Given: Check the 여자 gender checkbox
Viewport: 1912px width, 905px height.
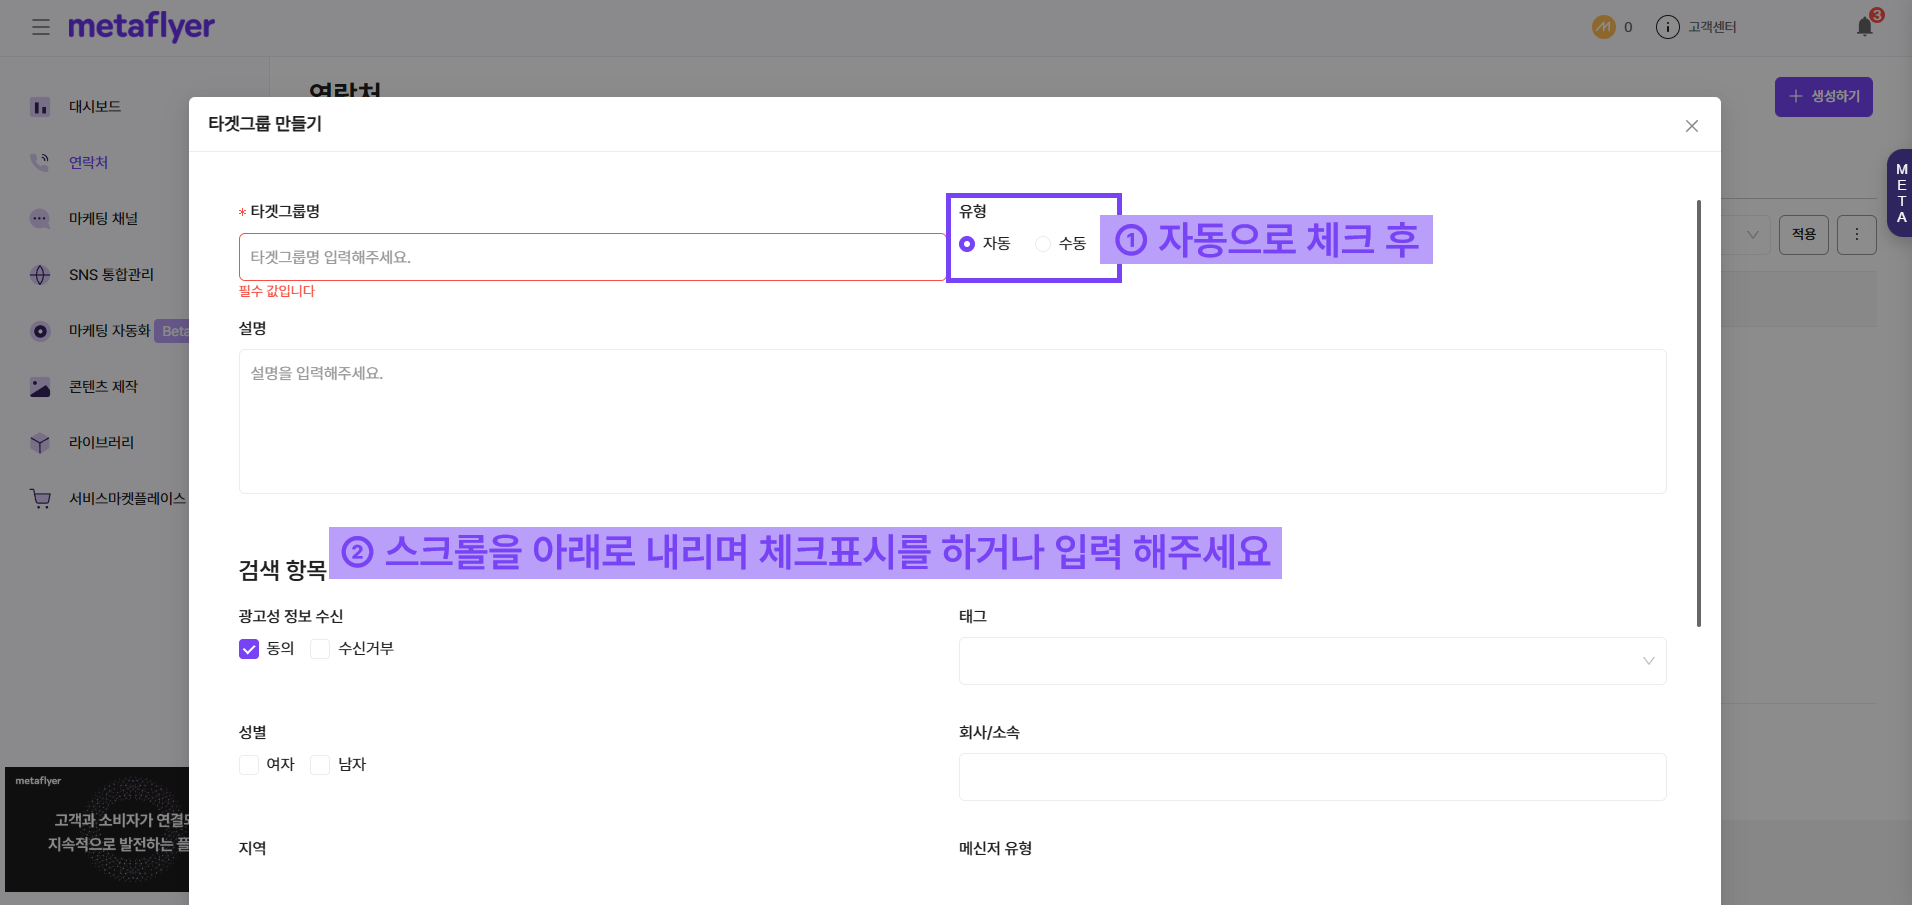Looking at the screenshot, I should pos(249,765).
